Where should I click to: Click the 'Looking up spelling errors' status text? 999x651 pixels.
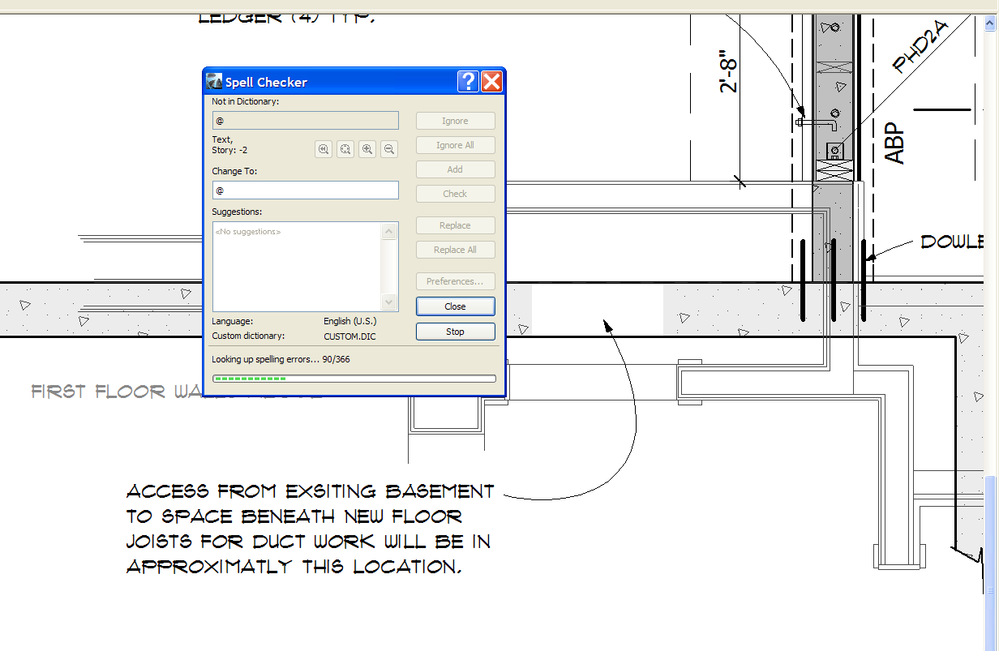[x=280, y=359]
